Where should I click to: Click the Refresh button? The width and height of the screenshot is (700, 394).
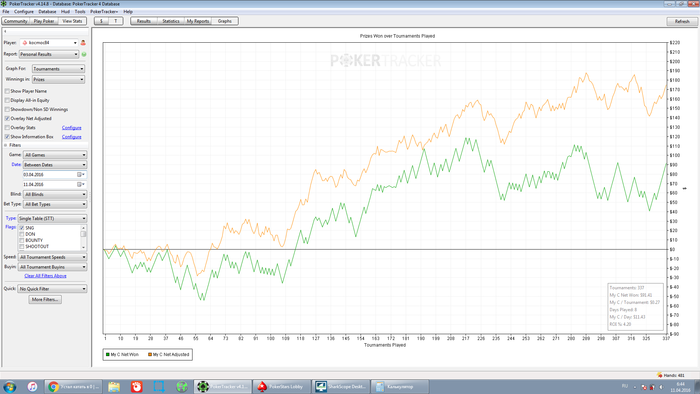pyautogui.click(x=682, y=21)
